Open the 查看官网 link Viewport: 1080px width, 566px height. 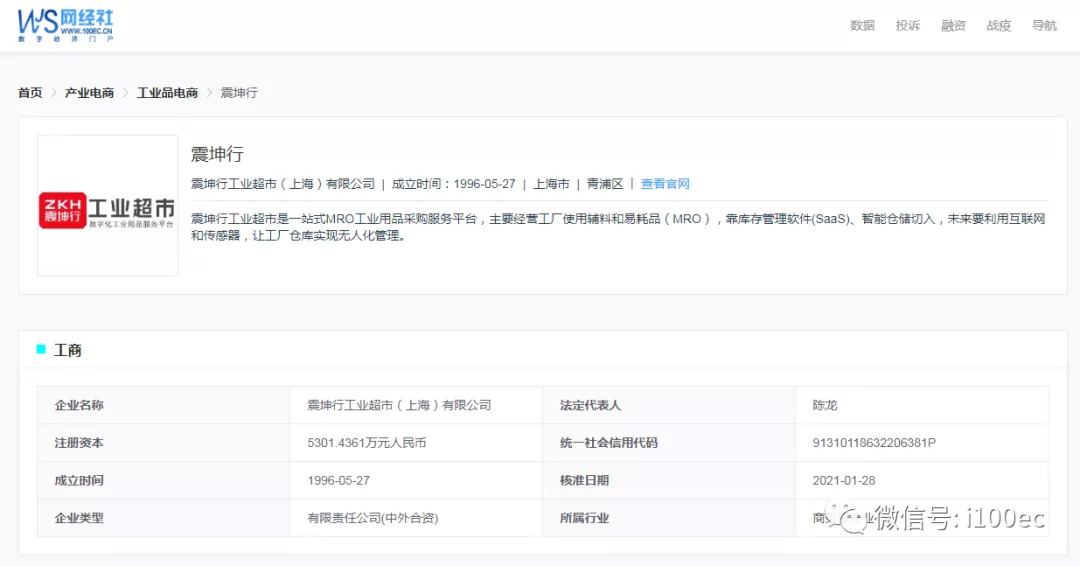click(665, 184)
